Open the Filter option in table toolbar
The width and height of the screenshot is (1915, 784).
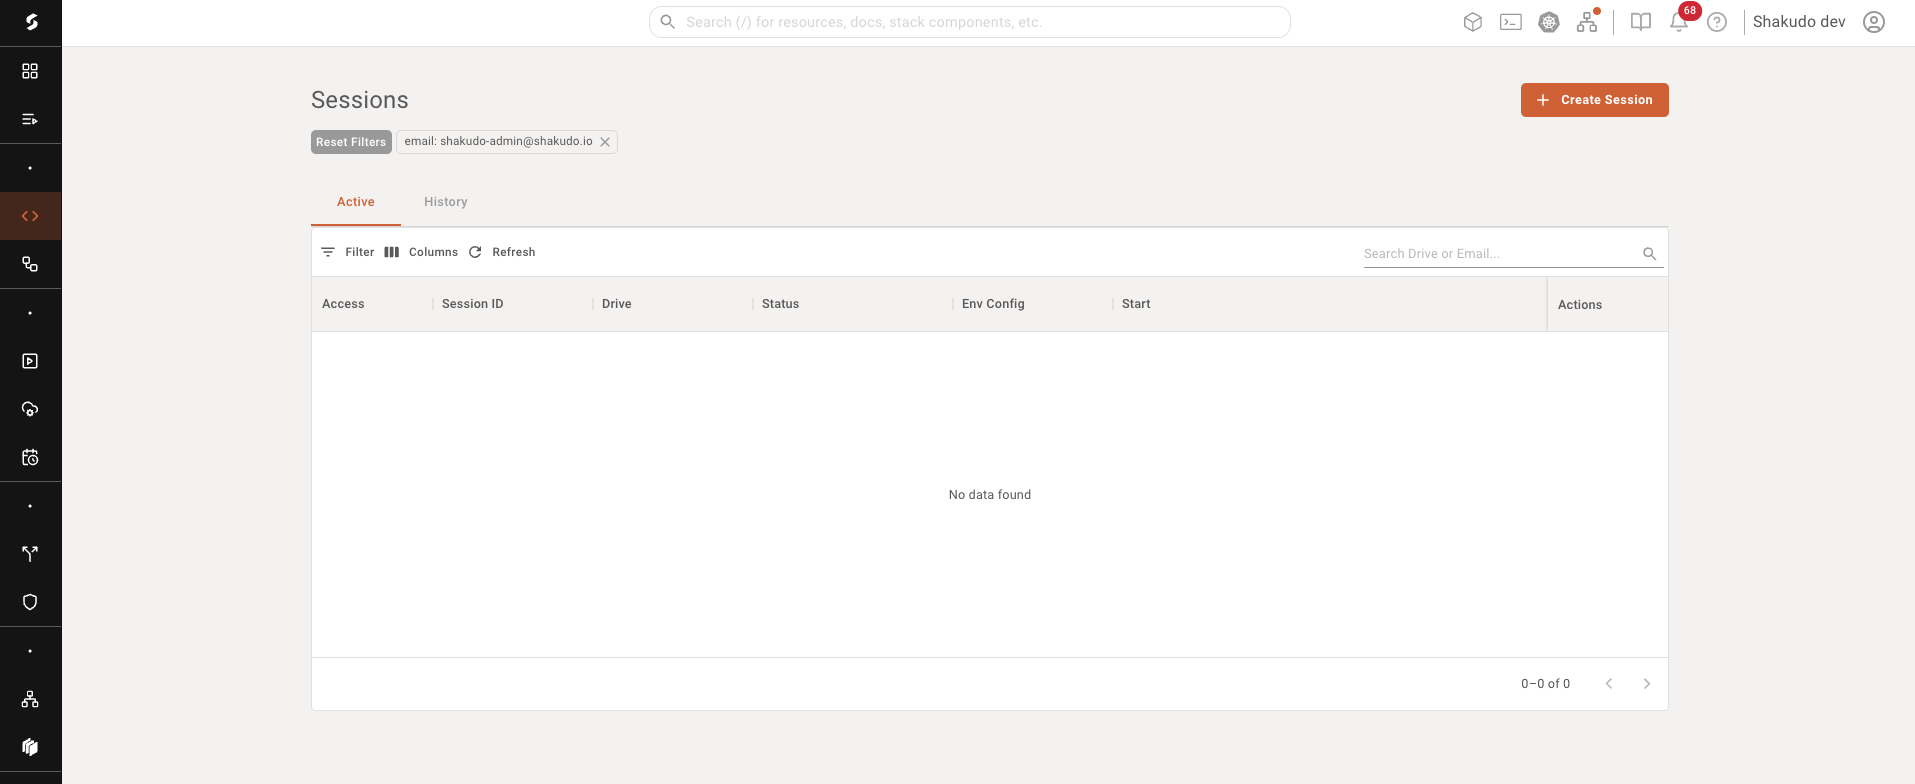pyautogui.click(x=347, y=252)
